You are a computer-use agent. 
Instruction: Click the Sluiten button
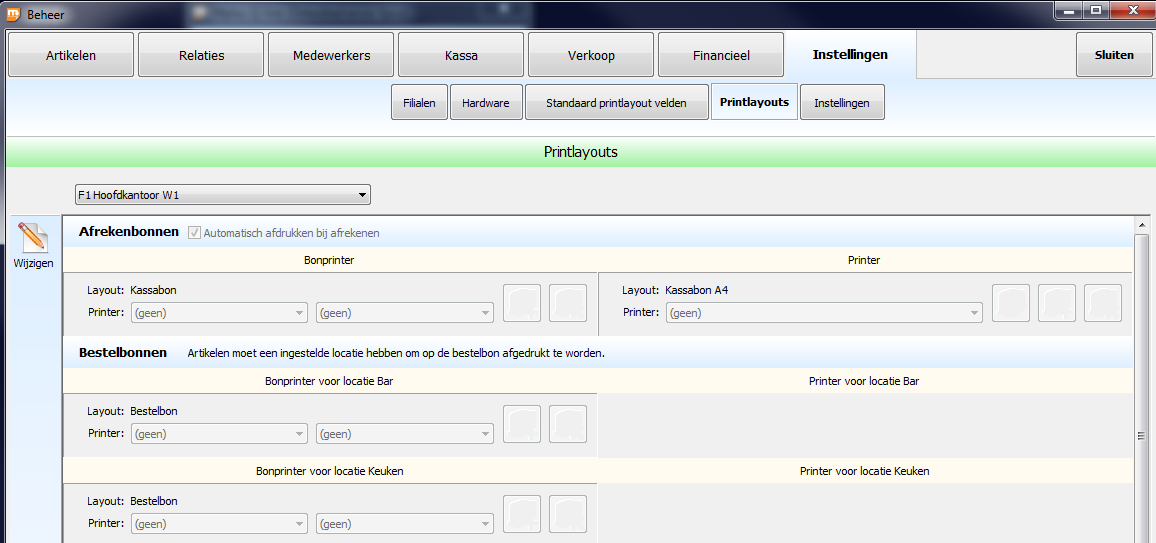point(1114,55)
